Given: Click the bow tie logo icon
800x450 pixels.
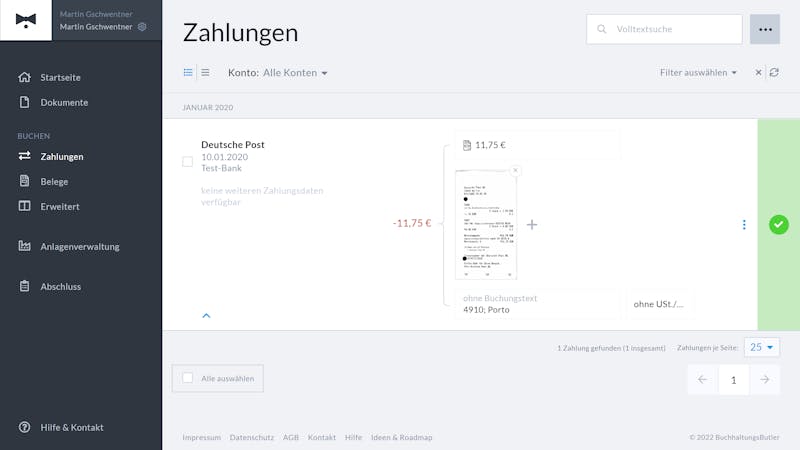Looking at the screenshot, I should click(x=26, y=20).
